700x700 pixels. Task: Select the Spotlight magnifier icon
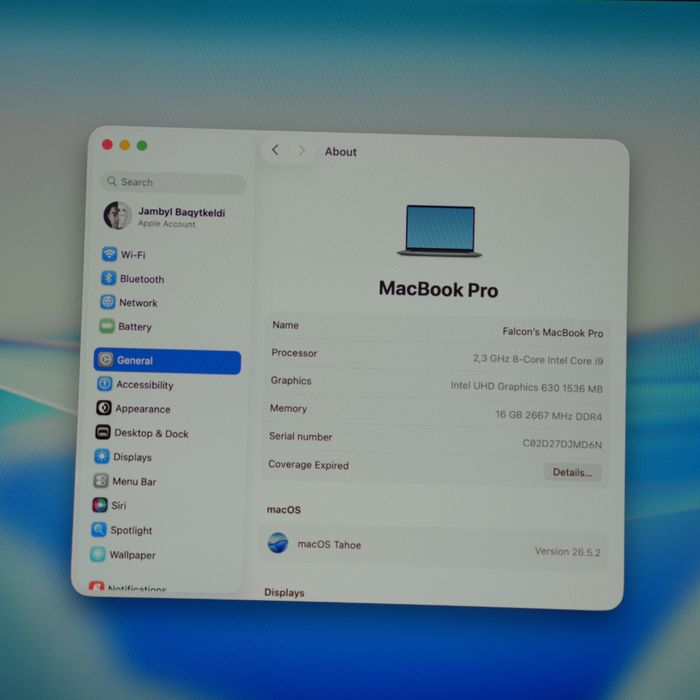[99, 530]
